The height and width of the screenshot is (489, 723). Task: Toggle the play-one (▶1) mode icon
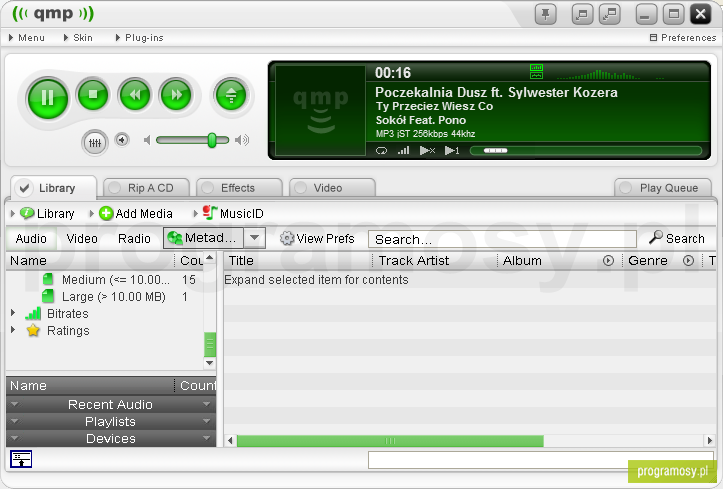452,151
